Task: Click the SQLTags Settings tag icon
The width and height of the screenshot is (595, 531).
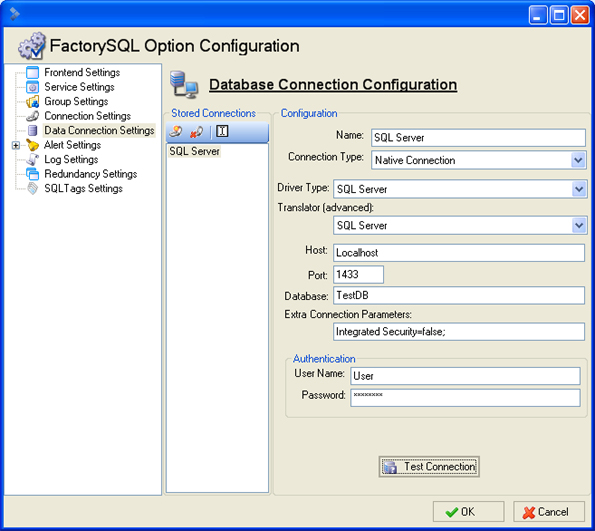Action: coord(33,188)
